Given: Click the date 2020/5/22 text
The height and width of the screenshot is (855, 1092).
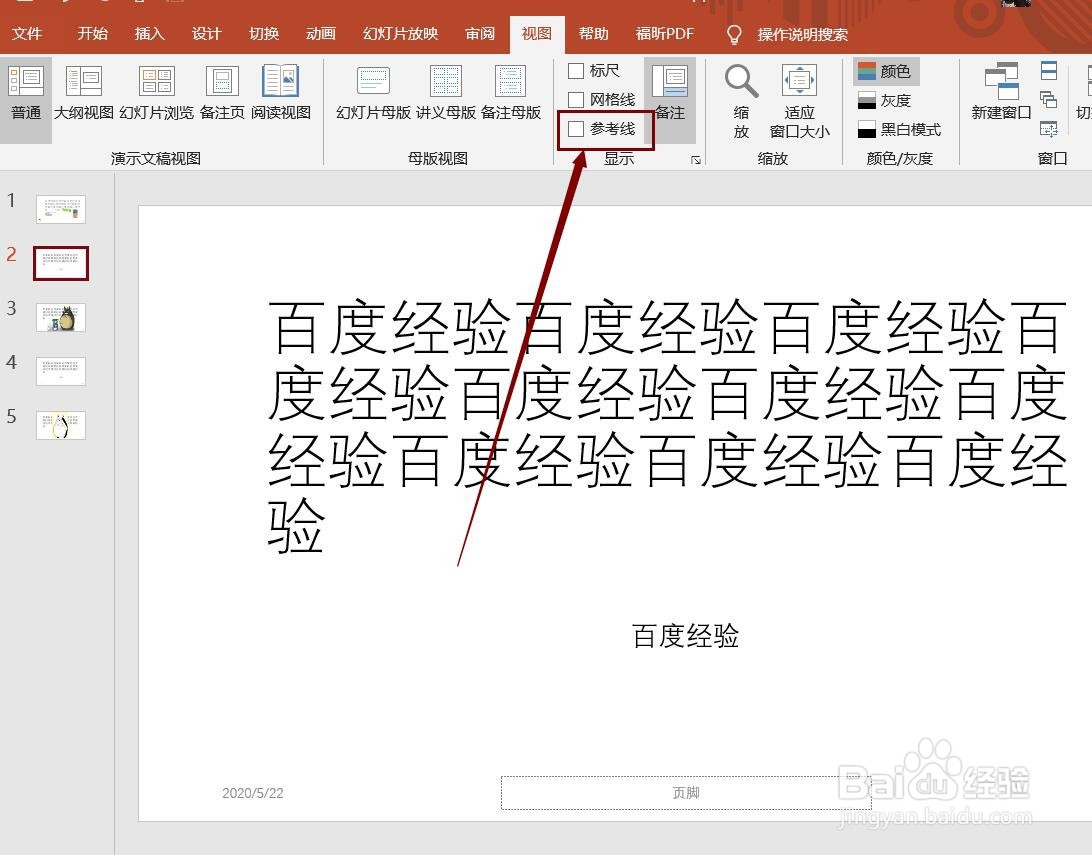Looking at the screenshot, I should (x=253, y=793).
